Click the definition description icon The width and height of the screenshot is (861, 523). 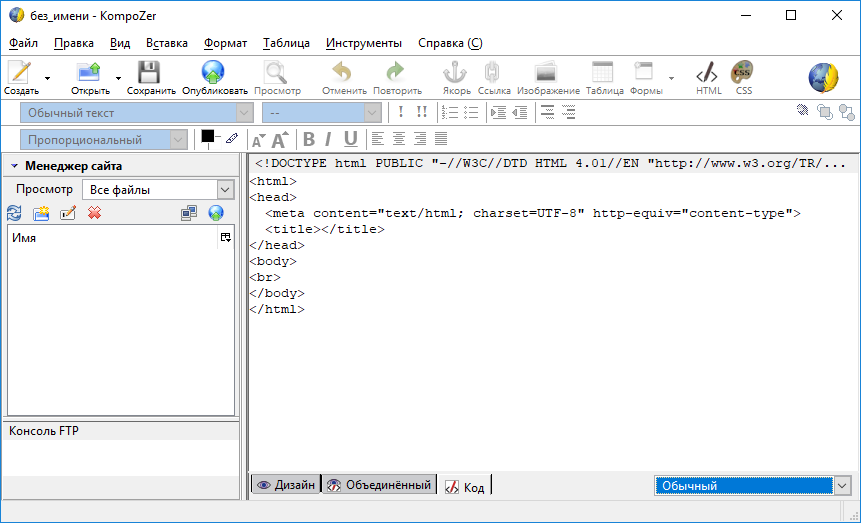point(569,112)
